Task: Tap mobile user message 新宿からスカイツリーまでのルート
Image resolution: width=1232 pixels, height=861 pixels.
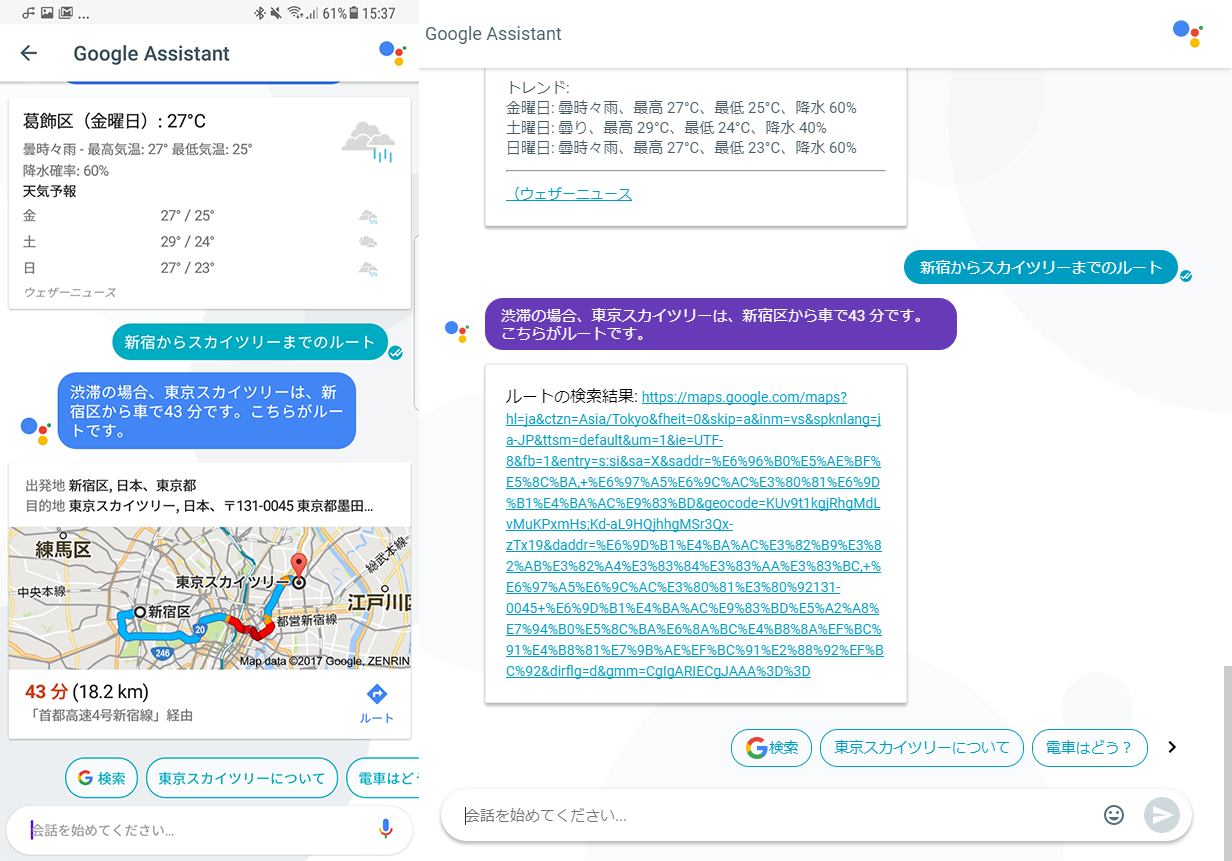Action: pos(249,342)
